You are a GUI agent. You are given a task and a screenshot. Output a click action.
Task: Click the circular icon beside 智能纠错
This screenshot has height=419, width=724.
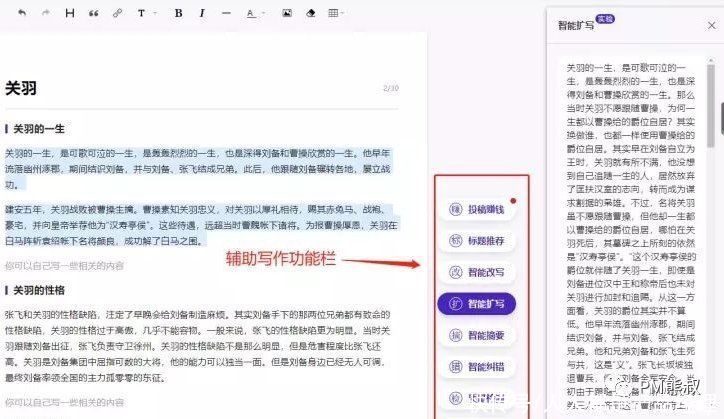(456, 367)
